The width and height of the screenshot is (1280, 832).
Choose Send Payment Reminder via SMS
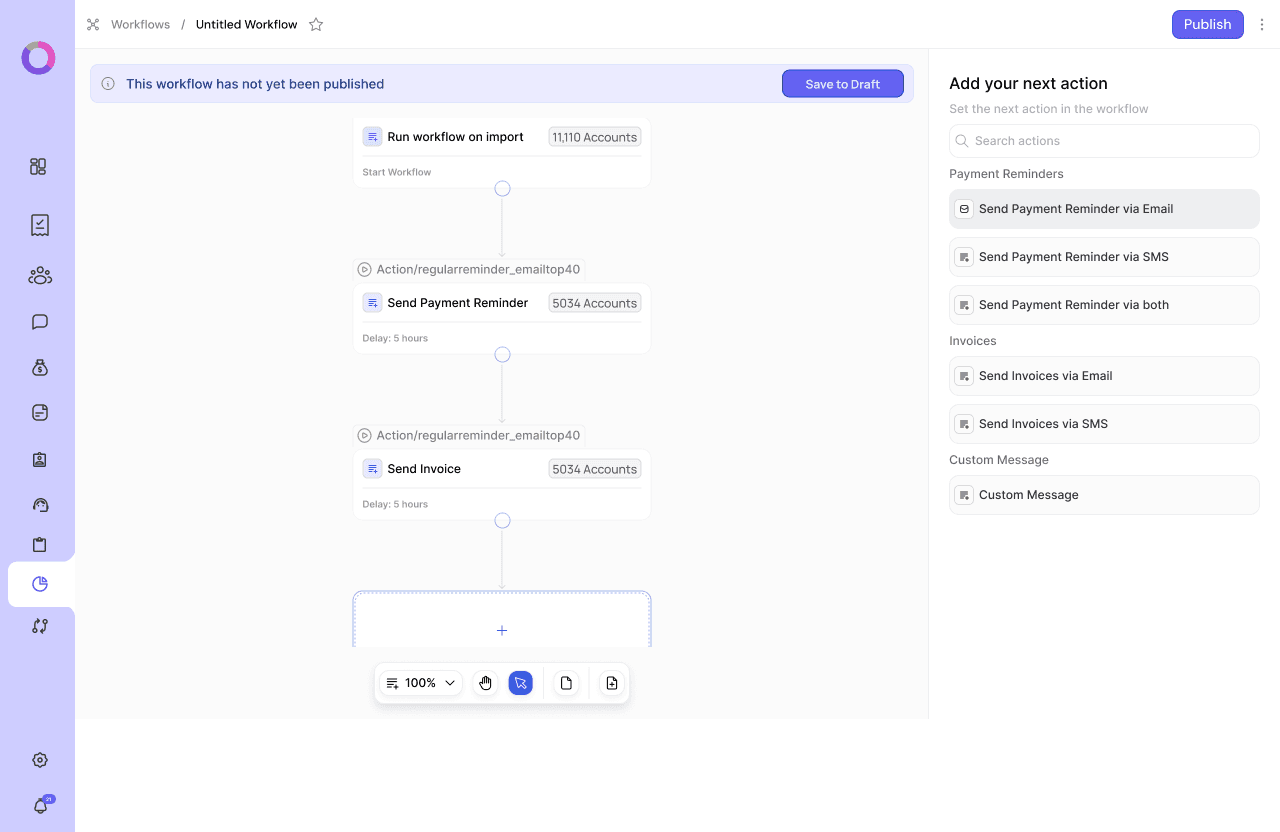click(x=1104, y=257)
